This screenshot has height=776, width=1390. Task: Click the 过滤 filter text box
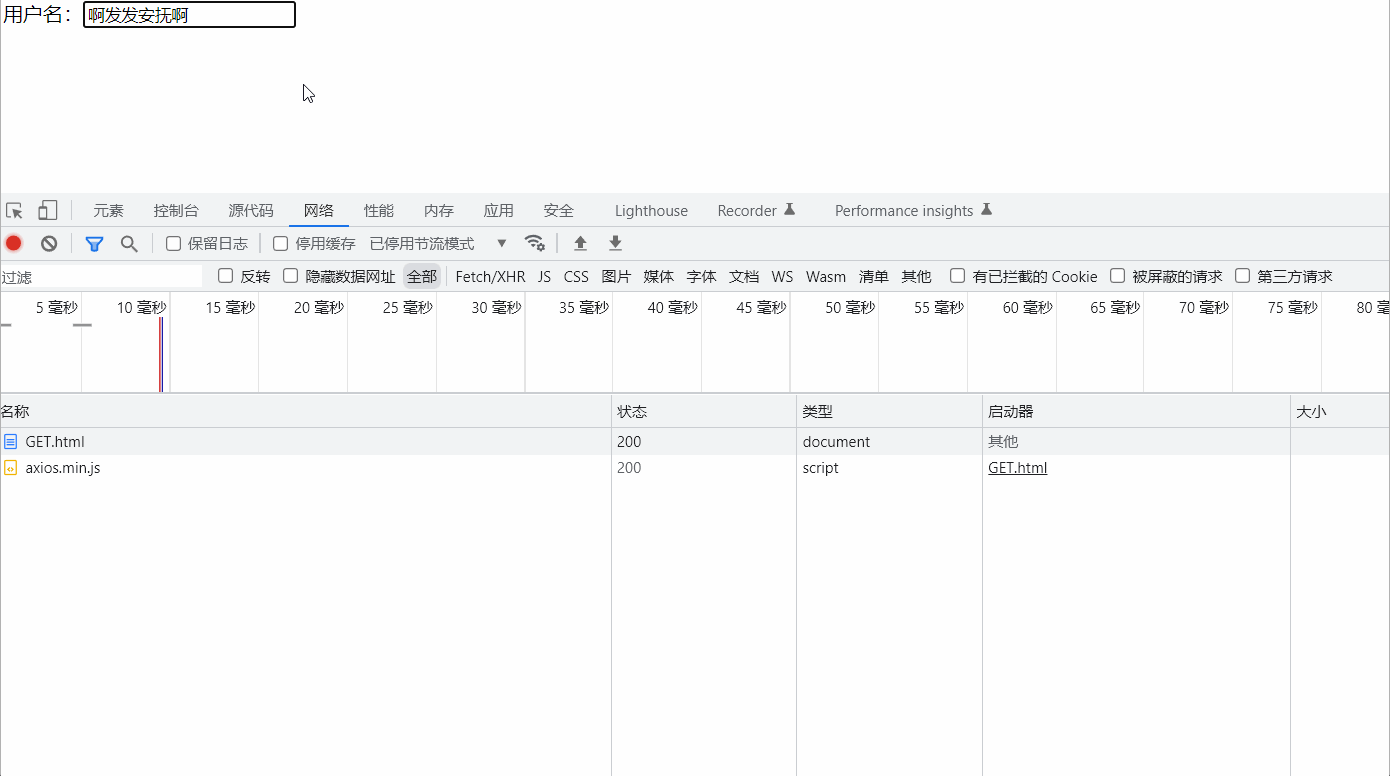tap(101, 277)
